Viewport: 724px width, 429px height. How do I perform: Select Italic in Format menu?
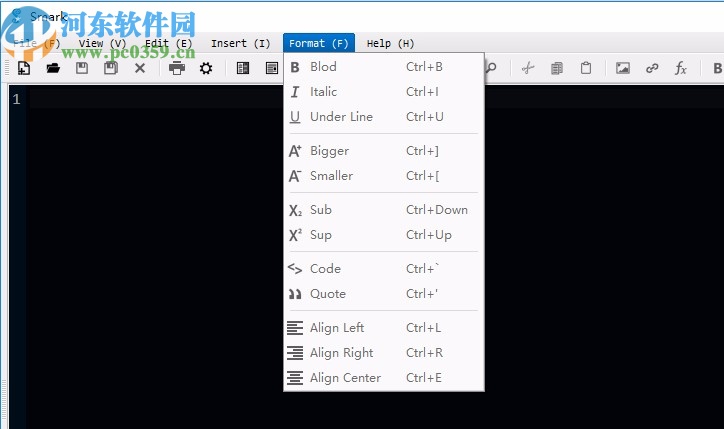click(384, 92)
